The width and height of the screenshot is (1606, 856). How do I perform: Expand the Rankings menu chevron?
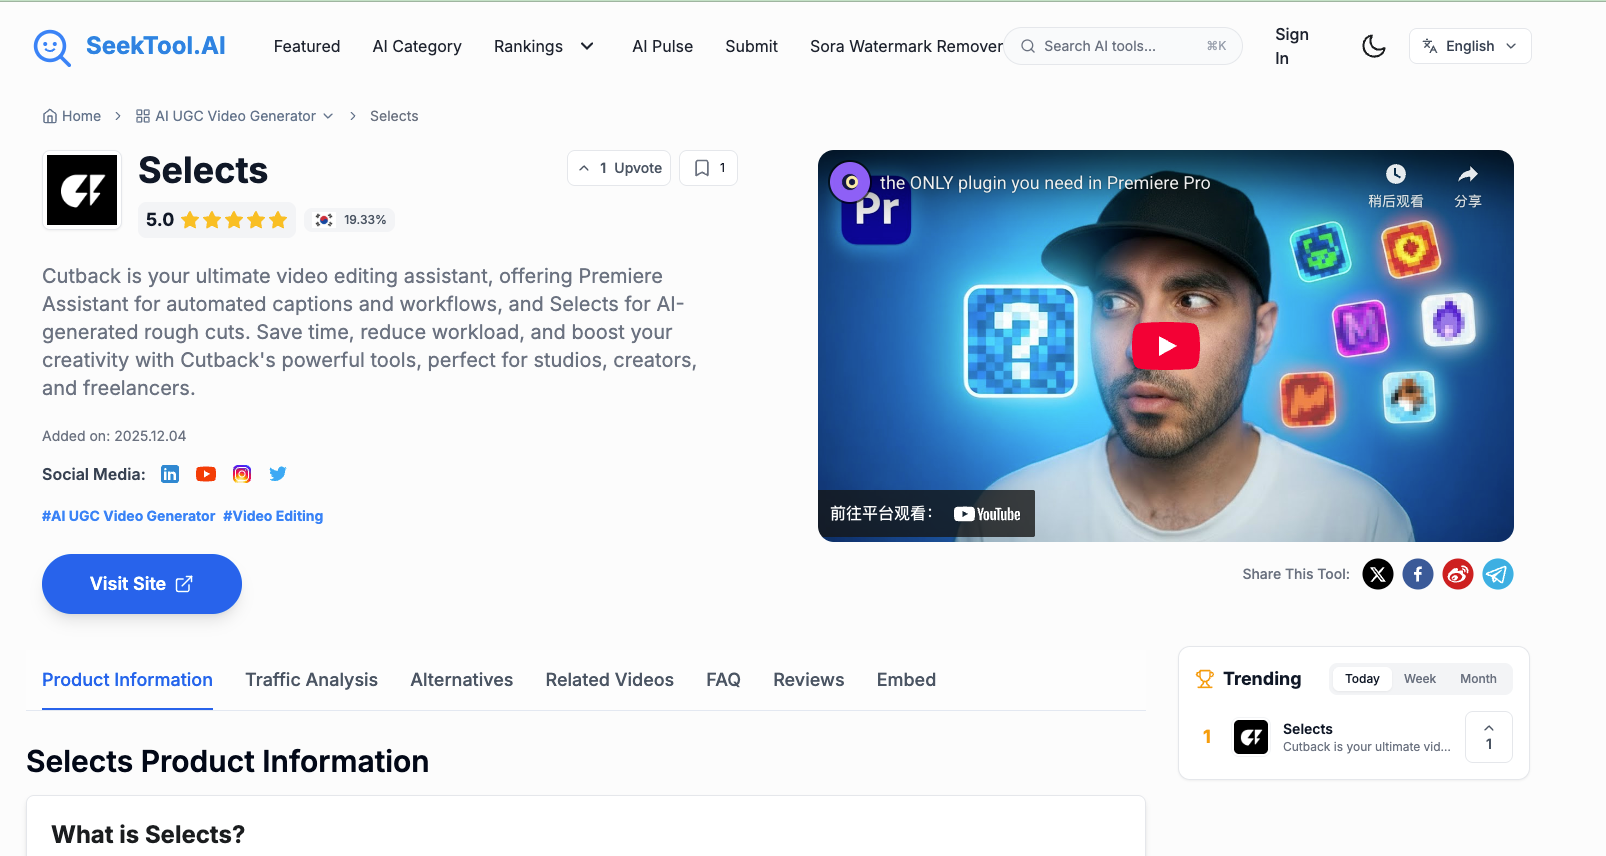point(587,46)
